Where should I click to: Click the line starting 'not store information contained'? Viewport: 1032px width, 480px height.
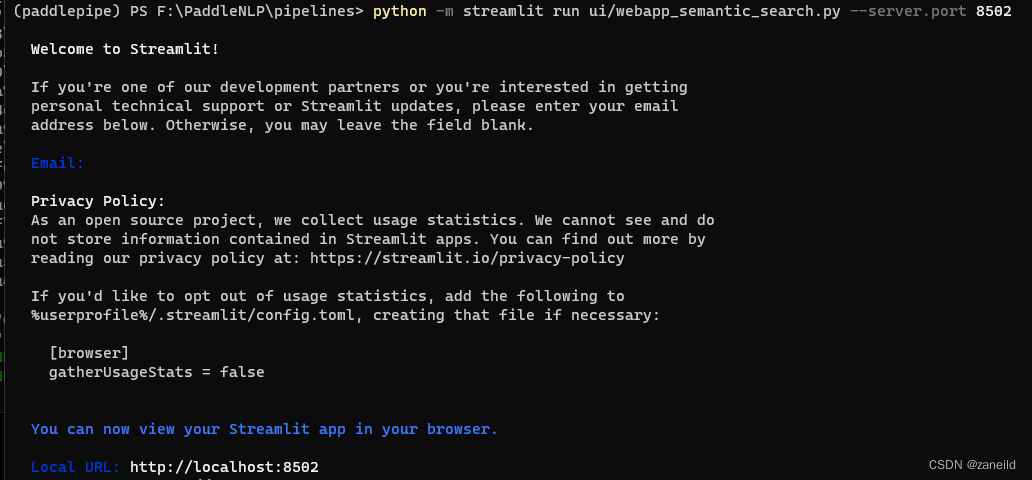[368, 239]
